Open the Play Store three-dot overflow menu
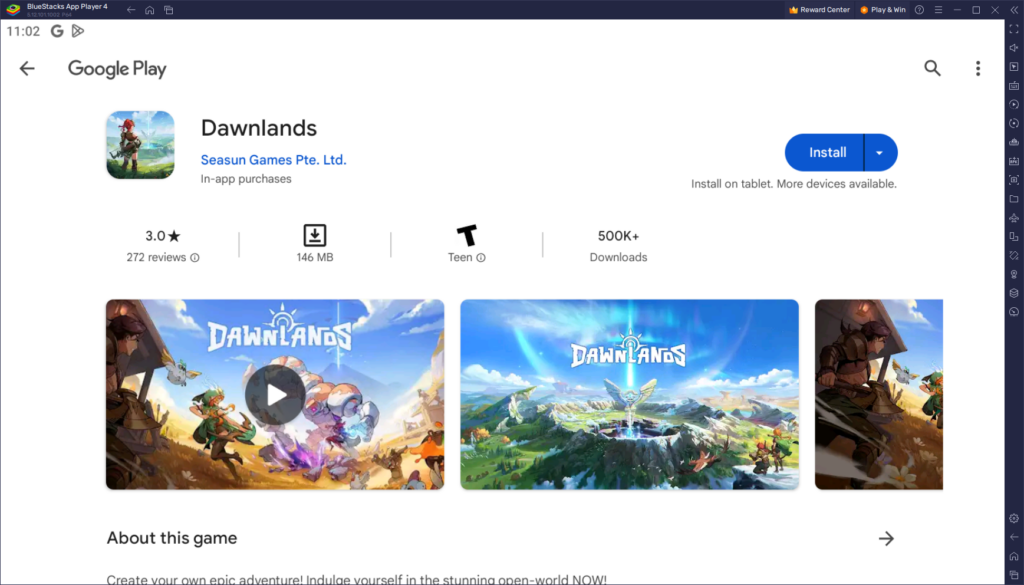 (x=977, y=68)
